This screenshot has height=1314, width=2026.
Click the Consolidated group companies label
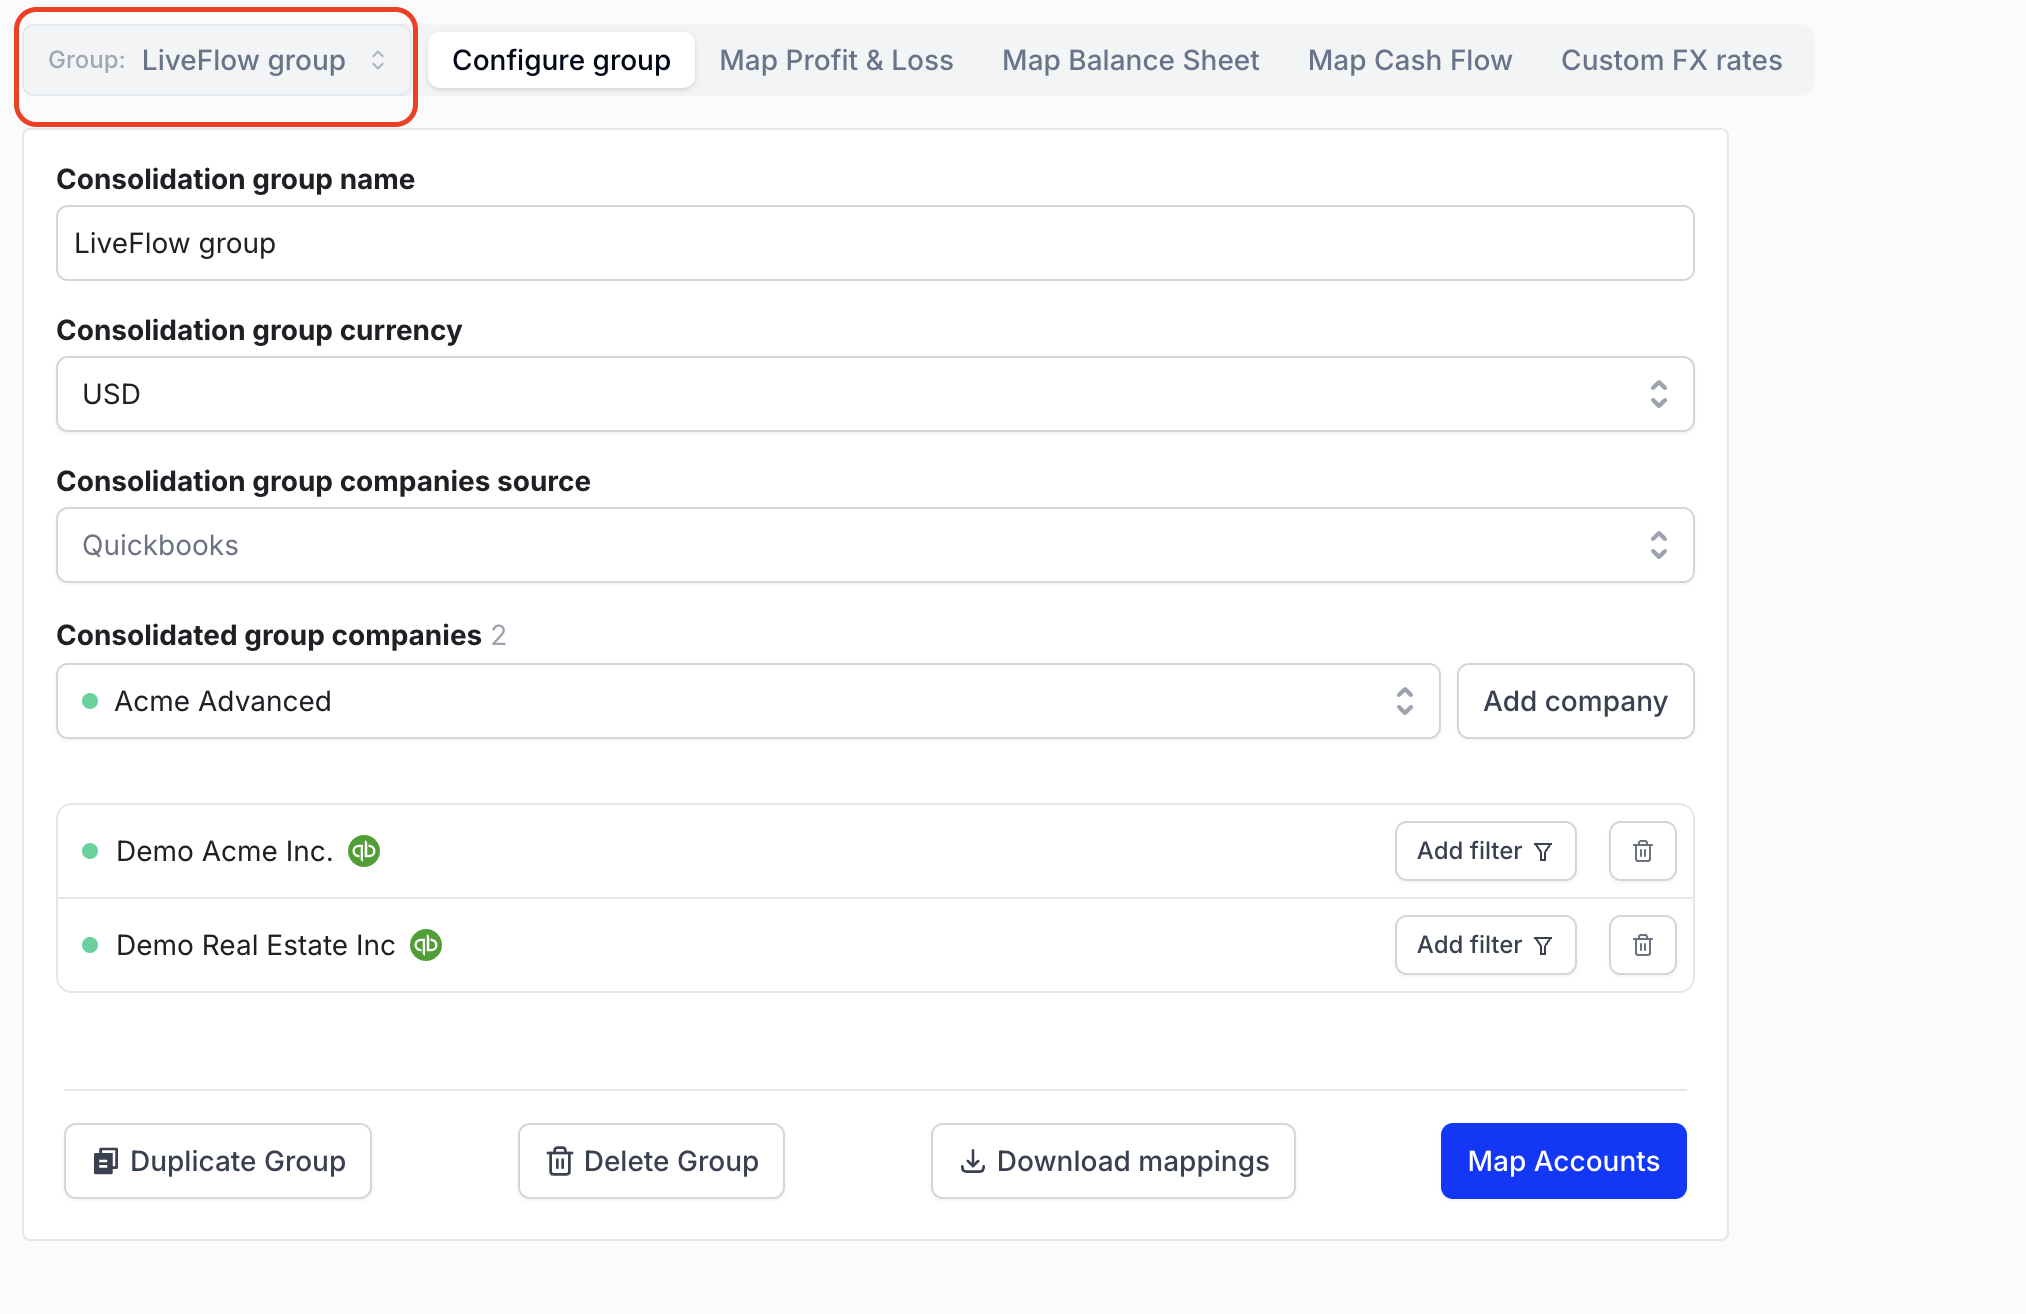[269, 635]
